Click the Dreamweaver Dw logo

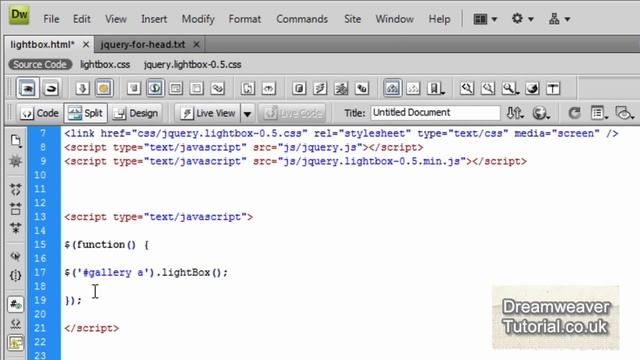(x=19, y=15)
